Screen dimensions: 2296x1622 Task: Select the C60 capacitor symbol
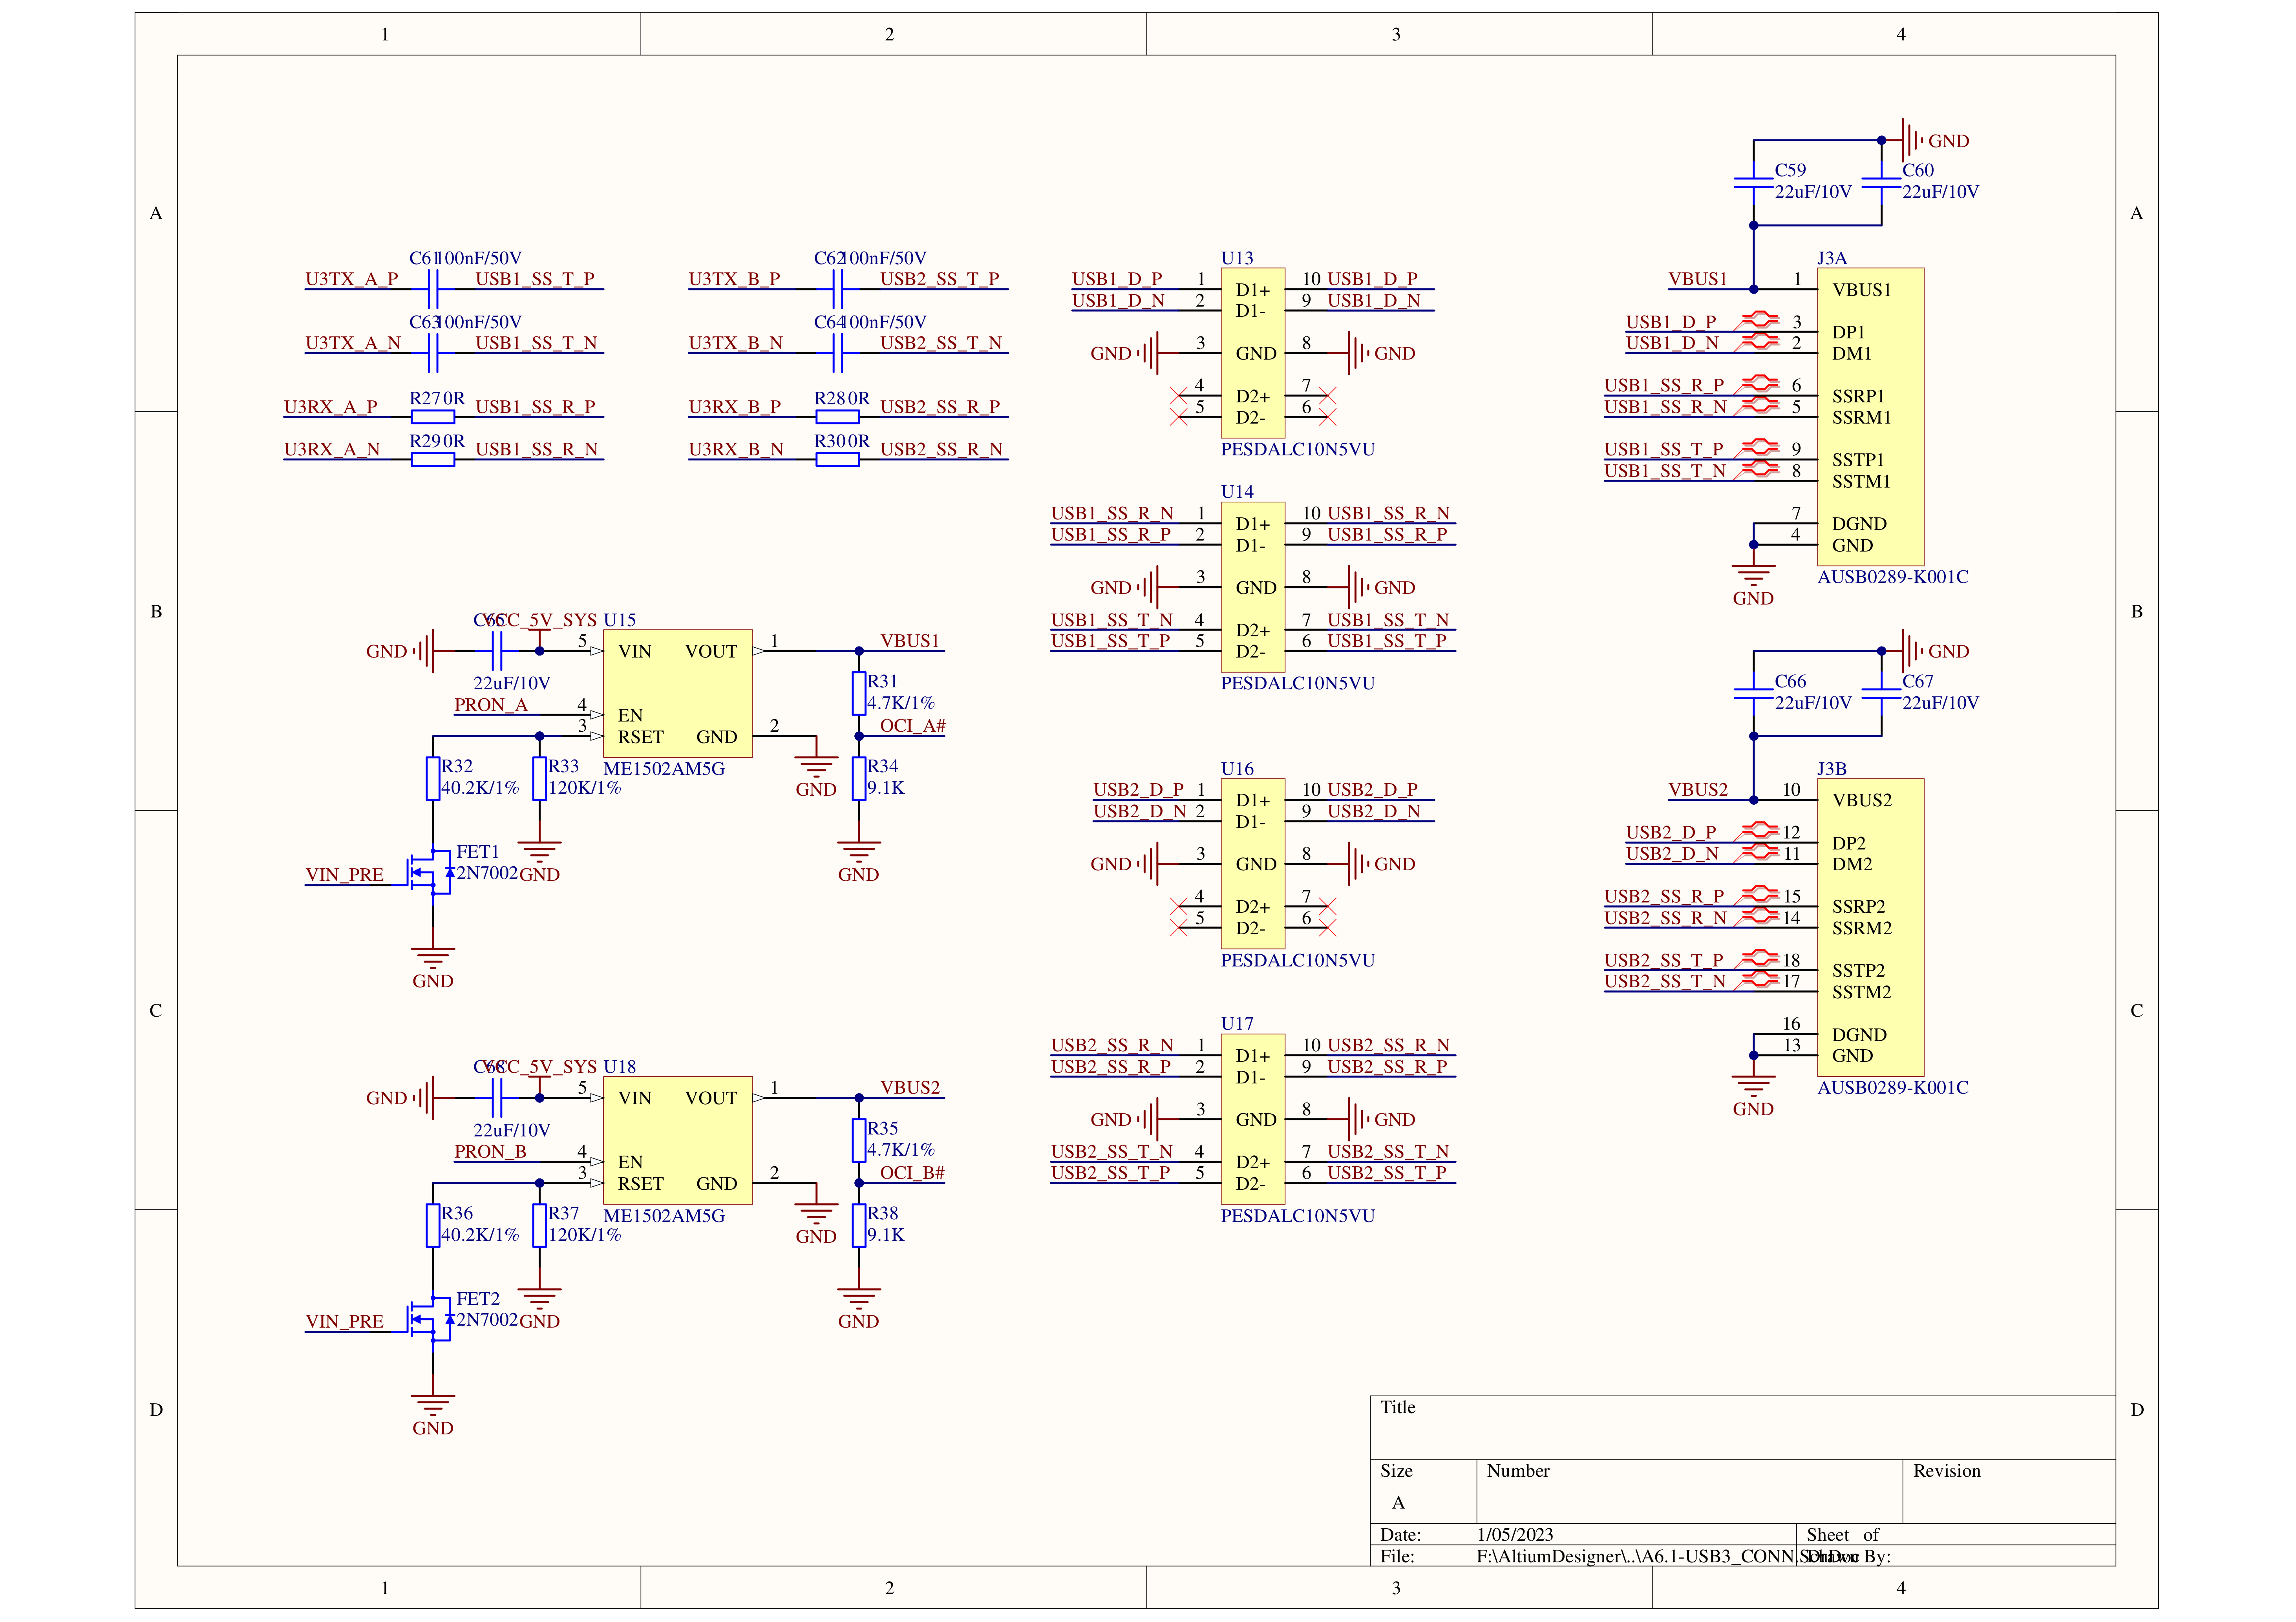click(1881, 183)
